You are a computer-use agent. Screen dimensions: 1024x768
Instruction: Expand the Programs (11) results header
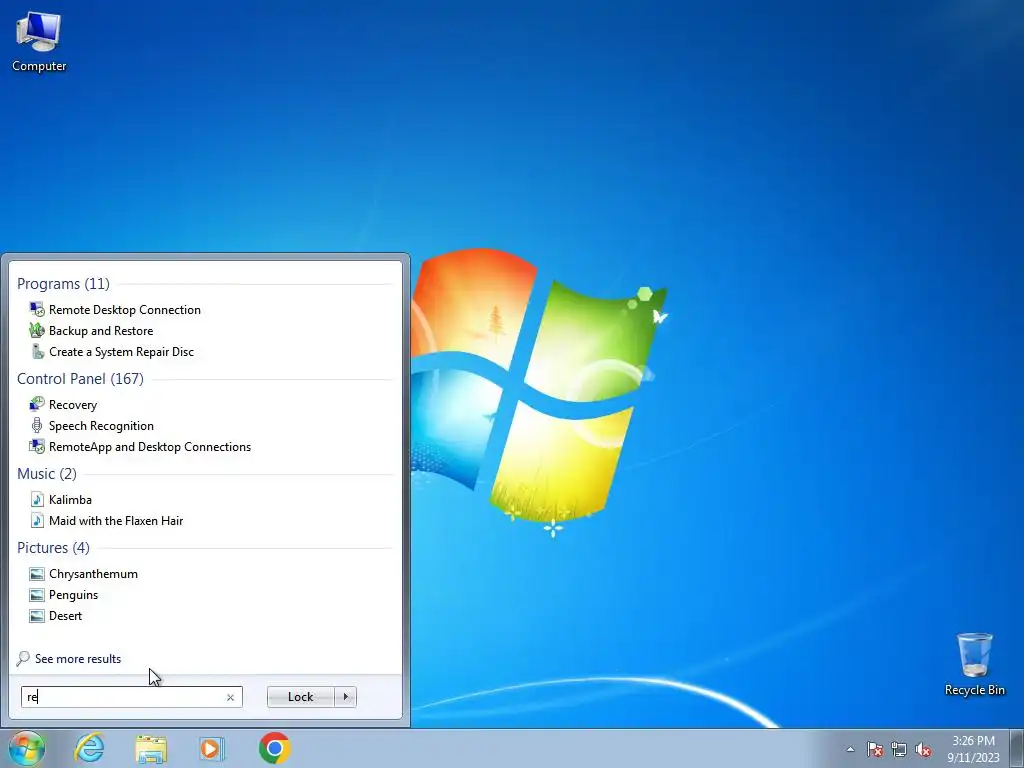pyautogui.click(x=63, y=283)
